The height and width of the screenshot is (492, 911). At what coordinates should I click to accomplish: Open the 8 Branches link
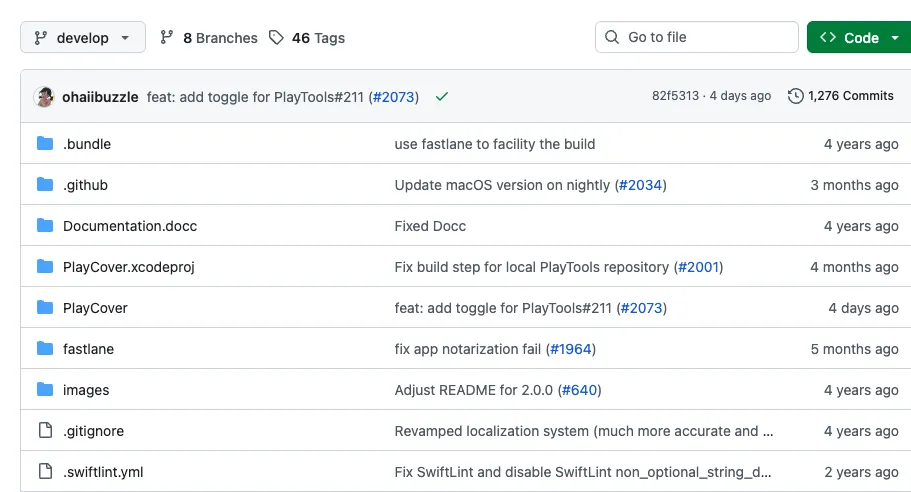(219, 38)
